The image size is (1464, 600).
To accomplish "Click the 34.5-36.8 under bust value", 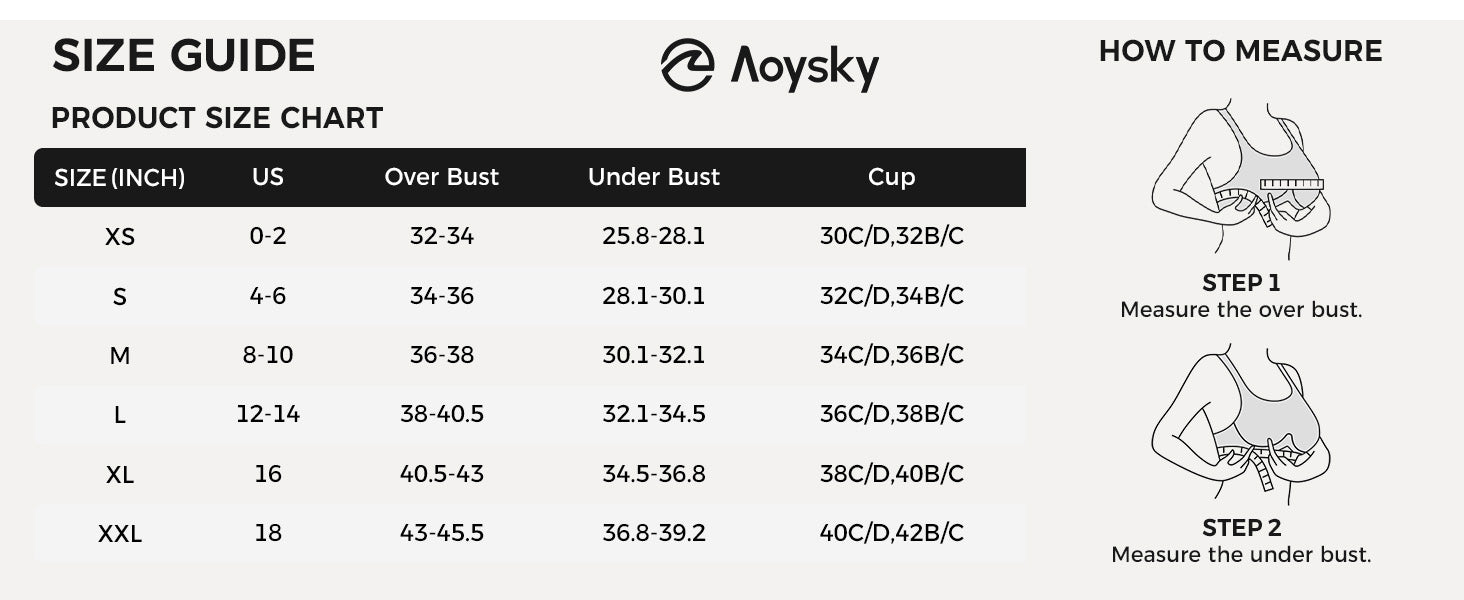I will pyautogui.click(x=654, y=473).
